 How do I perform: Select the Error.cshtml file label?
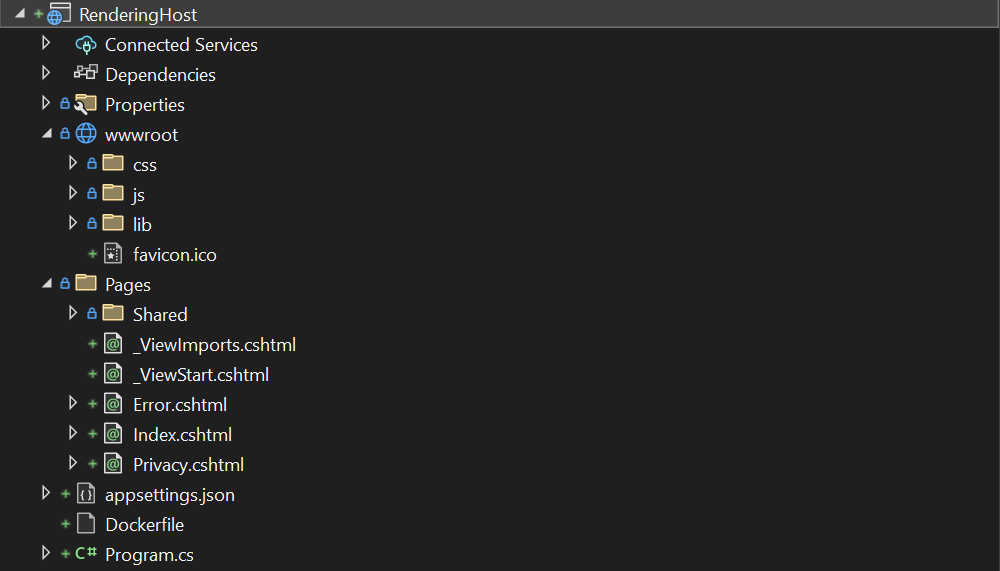click(180, 405)
